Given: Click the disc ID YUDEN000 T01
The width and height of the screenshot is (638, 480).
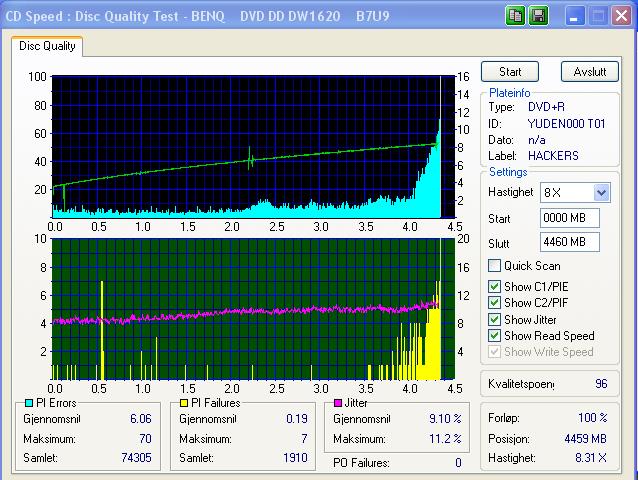Looking at the screenshot, I should [x=566, y=124].
